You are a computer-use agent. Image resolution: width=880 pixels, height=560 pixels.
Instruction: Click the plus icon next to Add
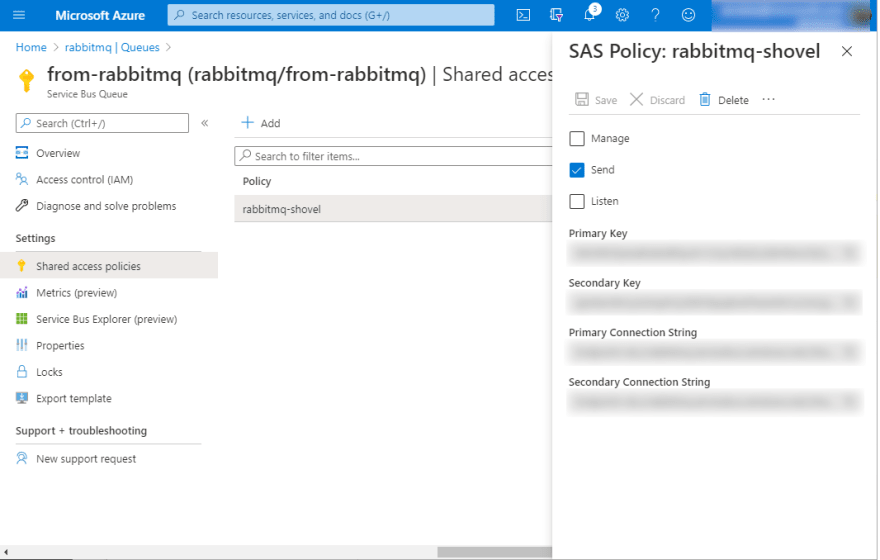pos(248,123)
